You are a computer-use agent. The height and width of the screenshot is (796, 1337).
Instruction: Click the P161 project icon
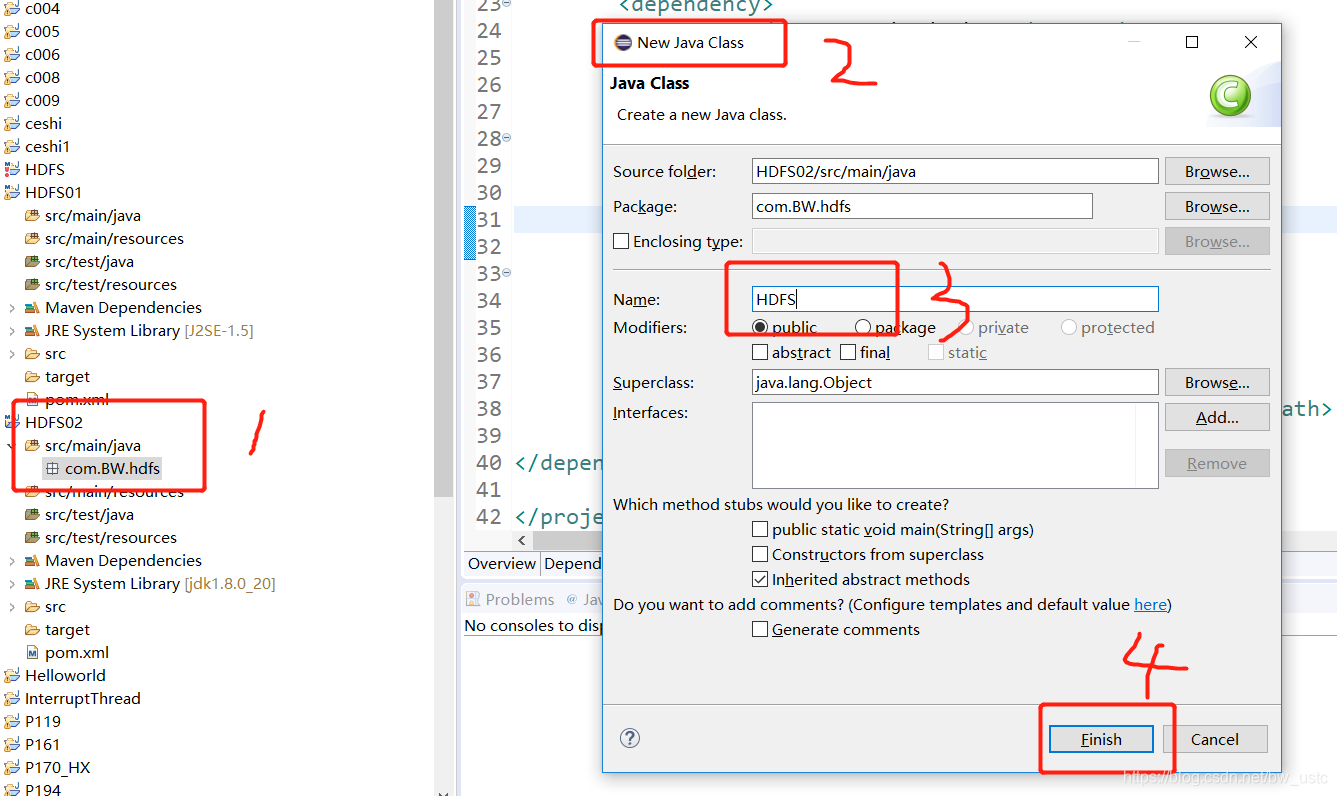[12, 744]
